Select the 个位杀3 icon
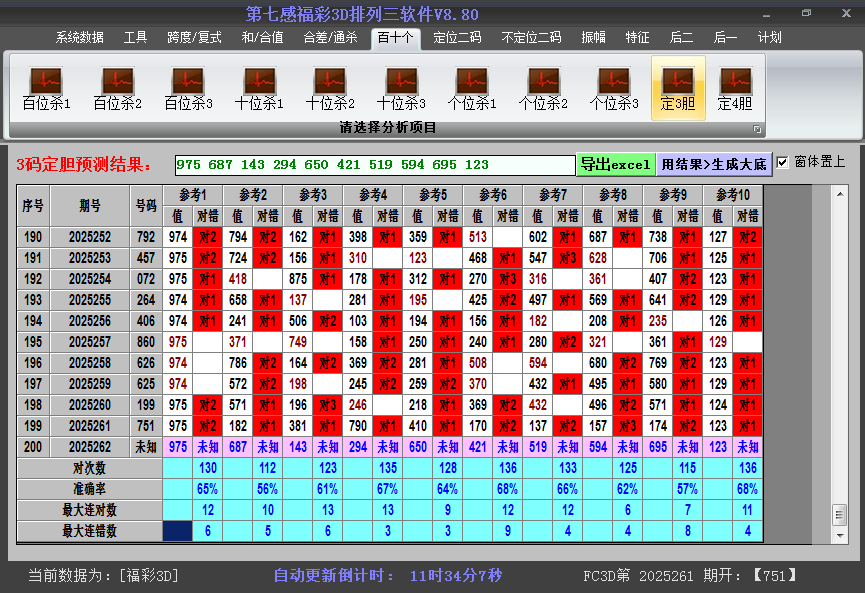This screenshot has height=593, width=865. tap(614, 88)
